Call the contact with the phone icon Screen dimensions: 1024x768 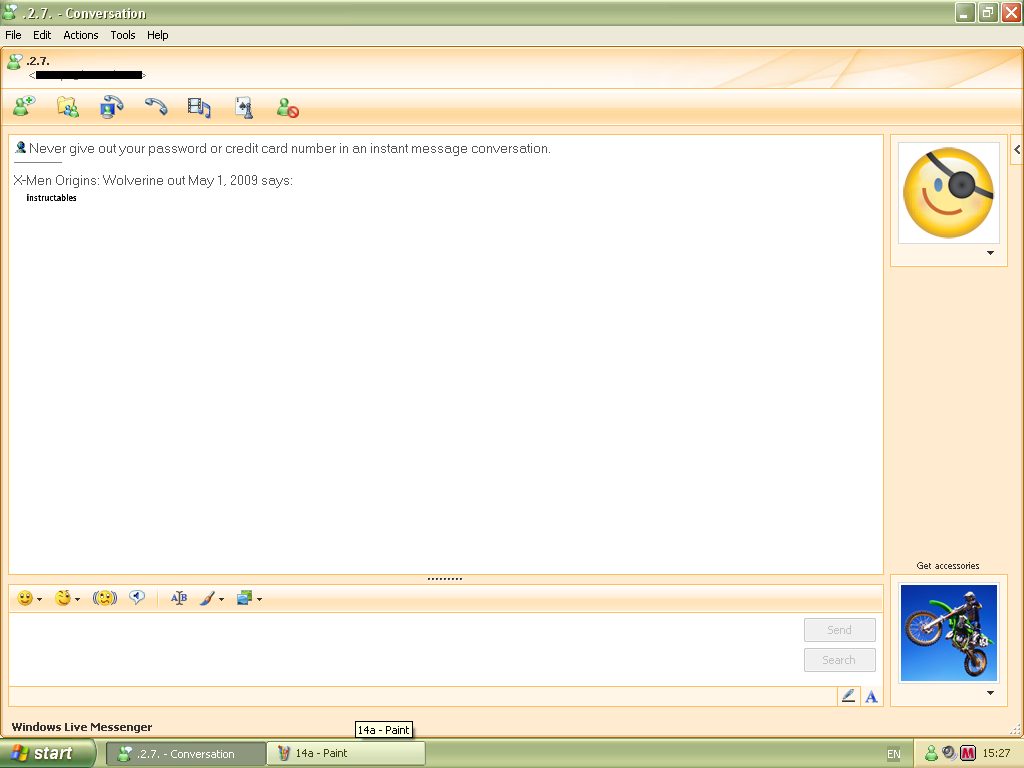point(155,106)
